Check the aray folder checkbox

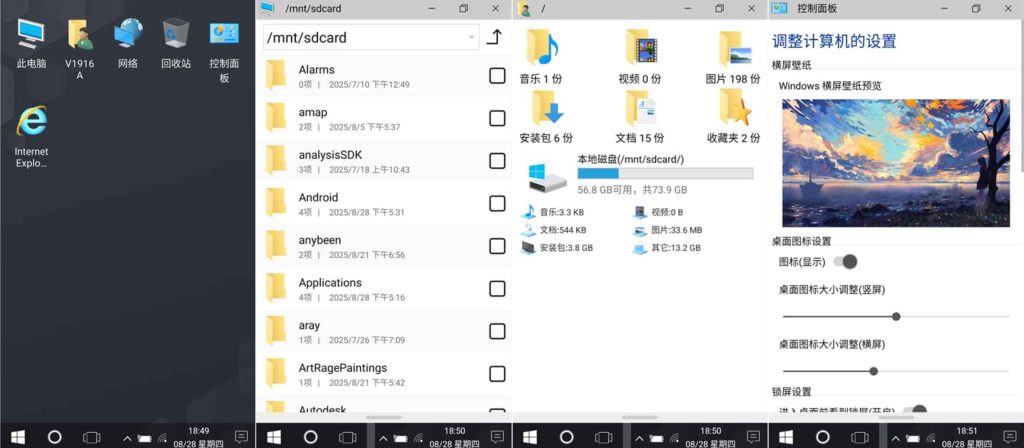point(497,331)
